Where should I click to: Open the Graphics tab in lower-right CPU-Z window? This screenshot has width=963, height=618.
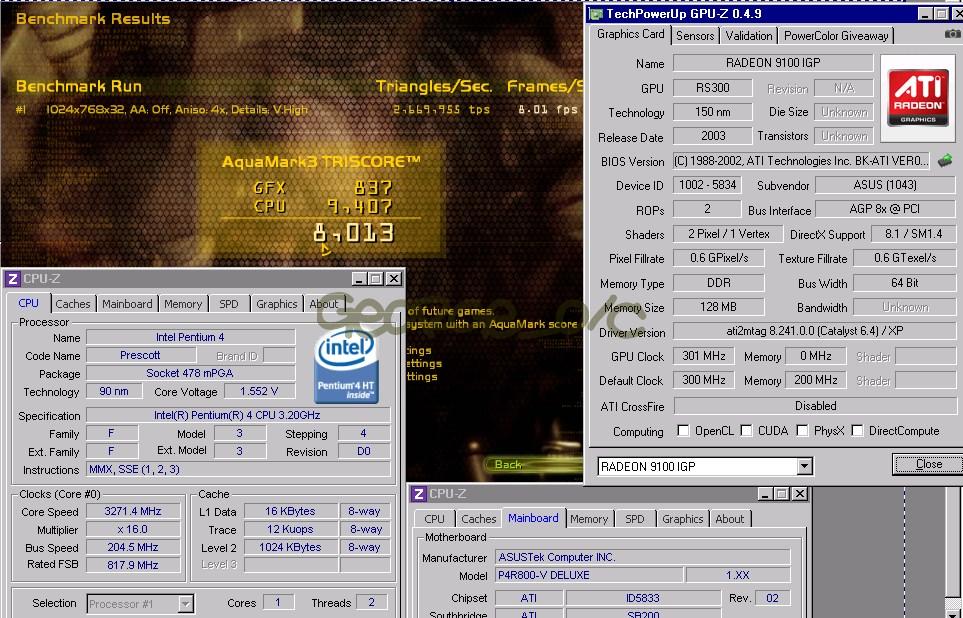[x=682, y=519]
